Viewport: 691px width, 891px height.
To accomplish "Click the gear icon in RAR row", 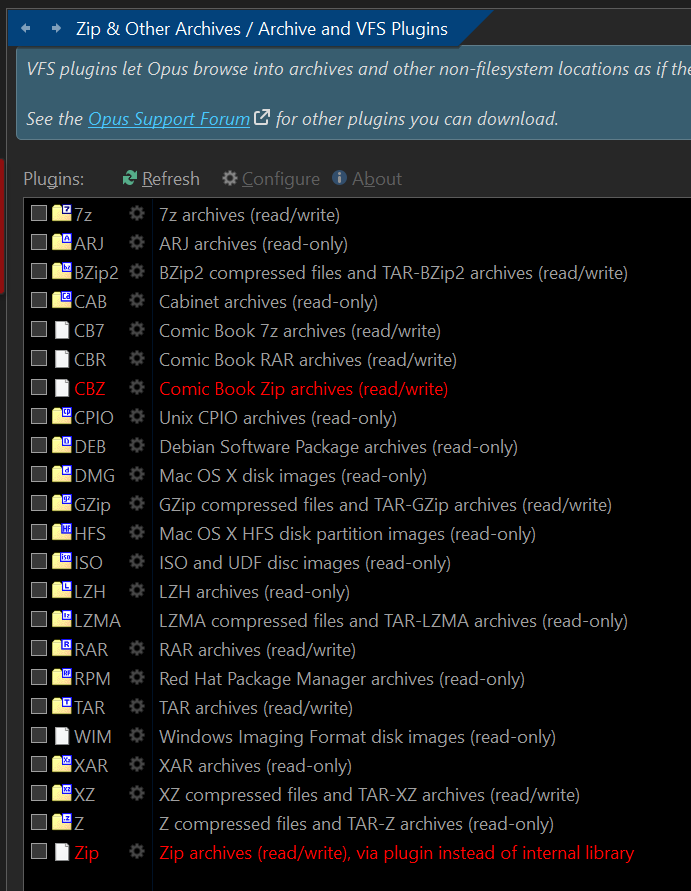I will click(137, 650).
